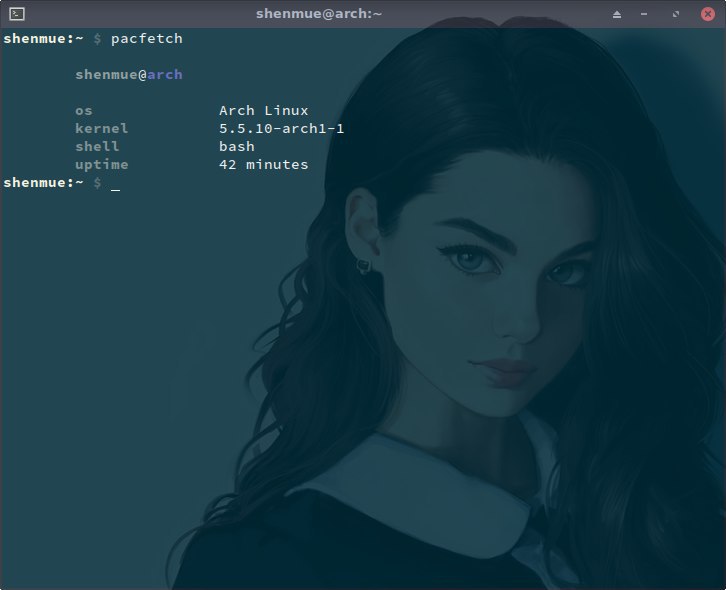Image resolution: width=726 pixels, height=590 pixels.
Task: Click the 'Arch Linux' value
Action: pyautogui.click(x=263, y=110)
